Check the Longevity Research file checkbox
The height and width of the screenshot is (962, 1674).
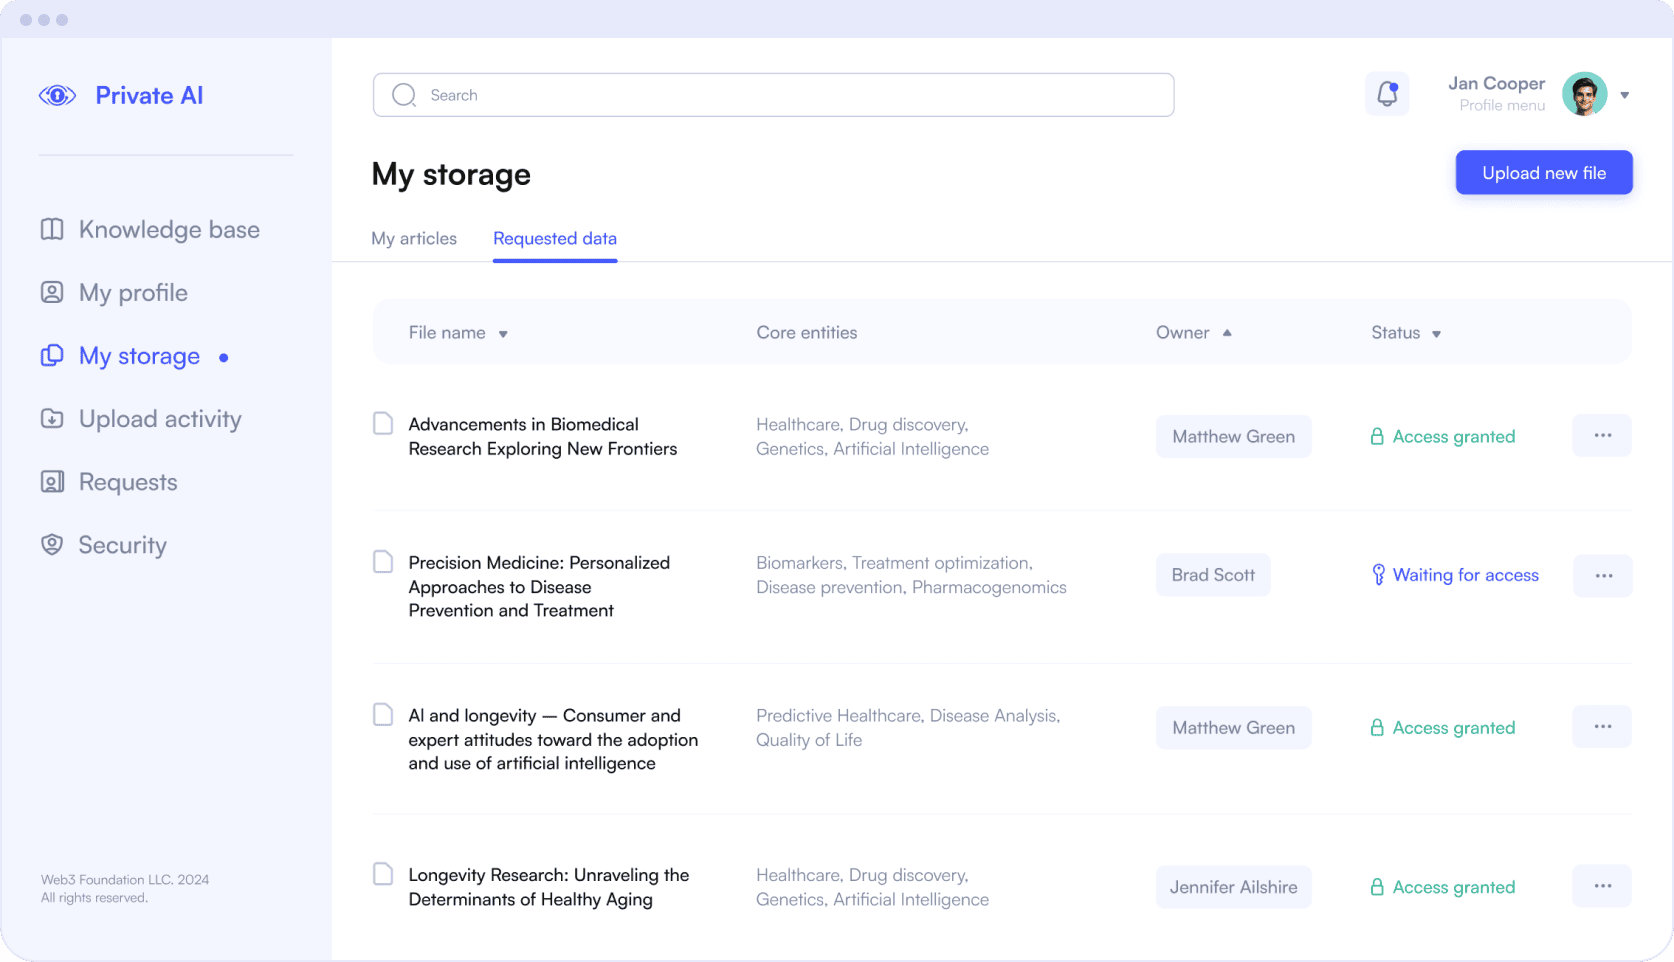[383, 874]
